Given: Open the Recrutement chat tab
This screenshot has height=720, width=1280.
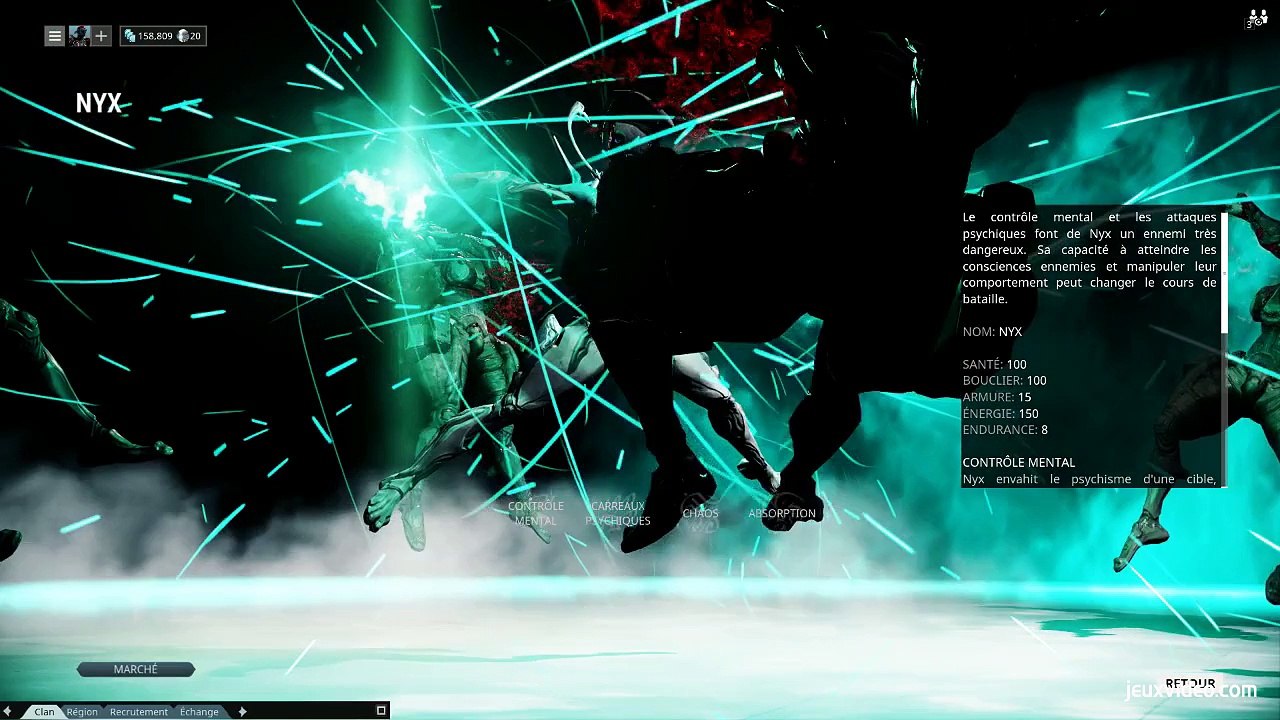Looking at the screenshot, I should pyautogui.click(x=139, y=712).
